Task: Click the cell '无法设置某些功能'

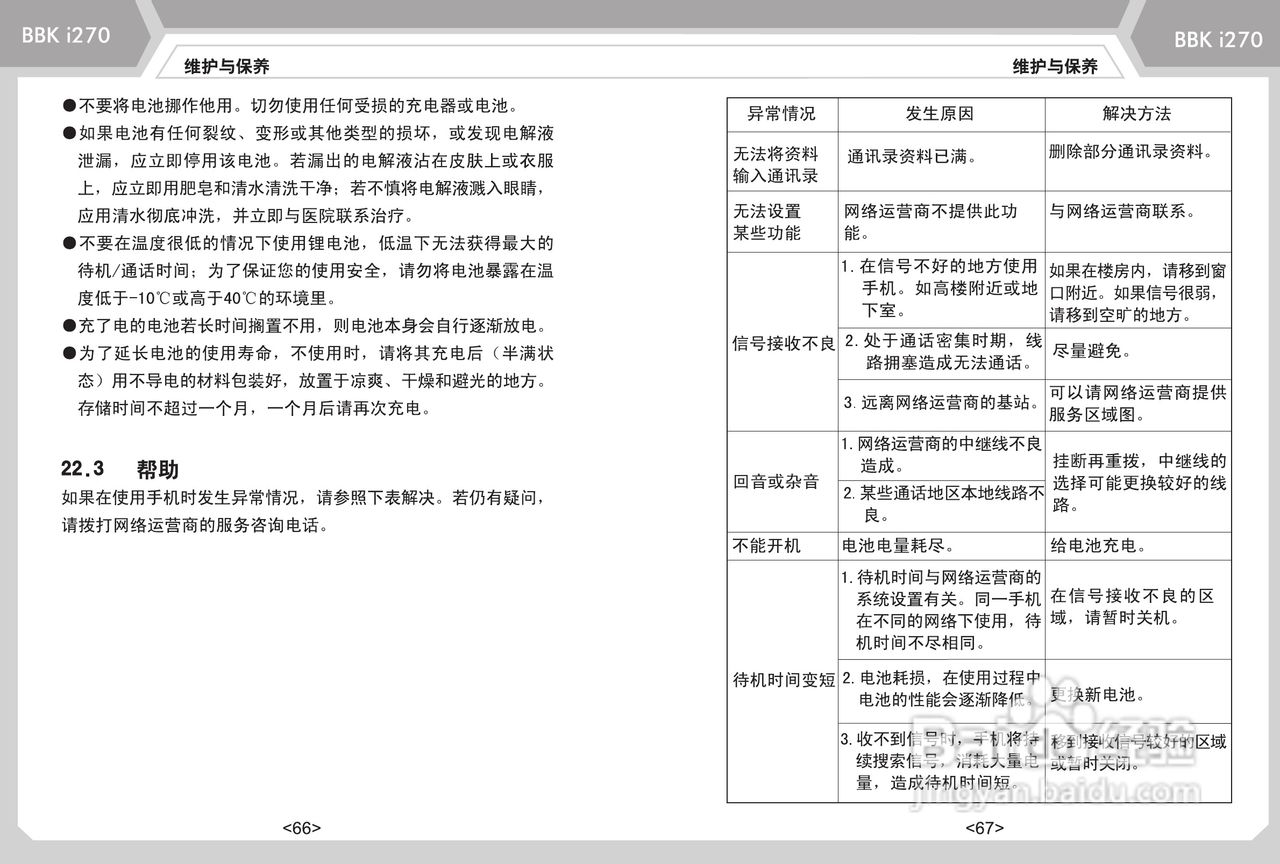Action: [768, 222]
